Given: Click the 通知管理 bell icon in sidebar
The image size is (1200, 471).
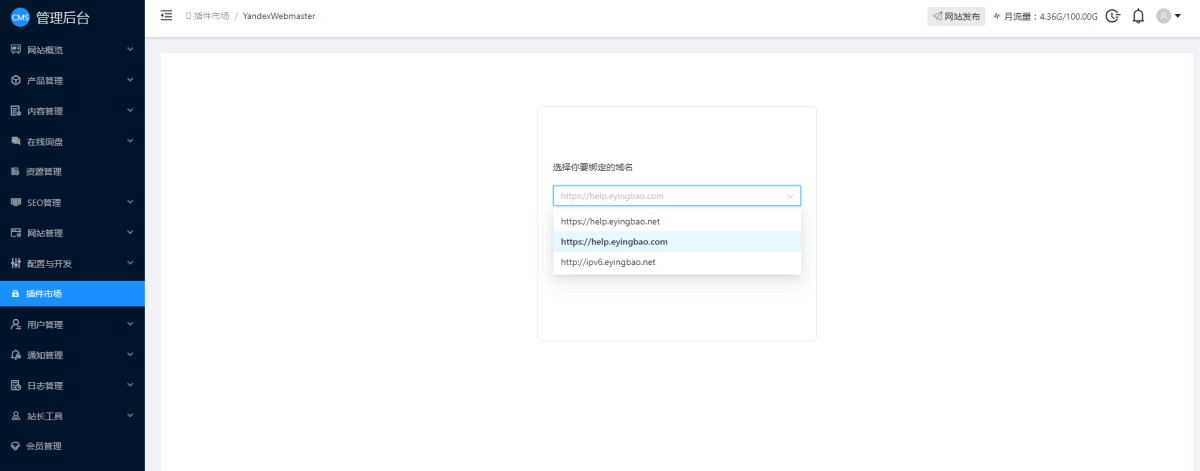Looking at the screenshot, I should [x=15, y=355].
